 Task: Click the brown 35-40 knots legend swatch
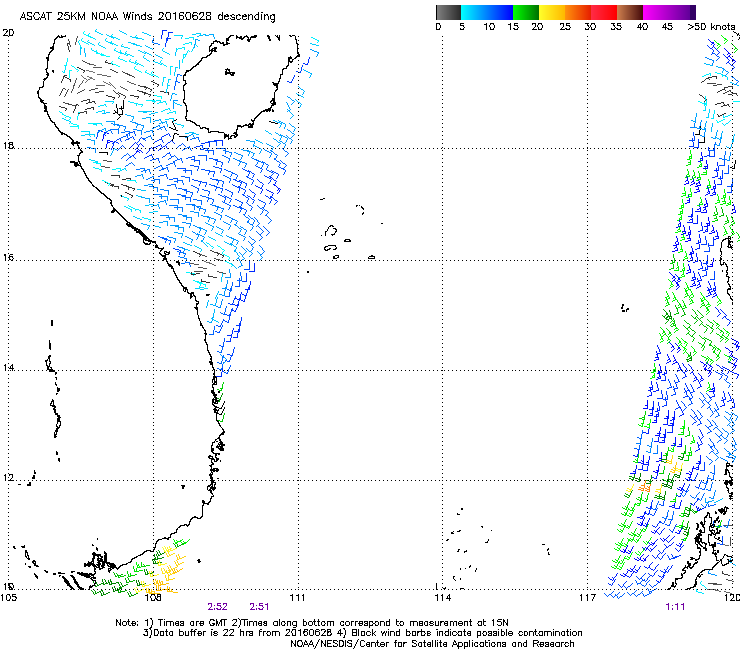(x=630, y=12)
